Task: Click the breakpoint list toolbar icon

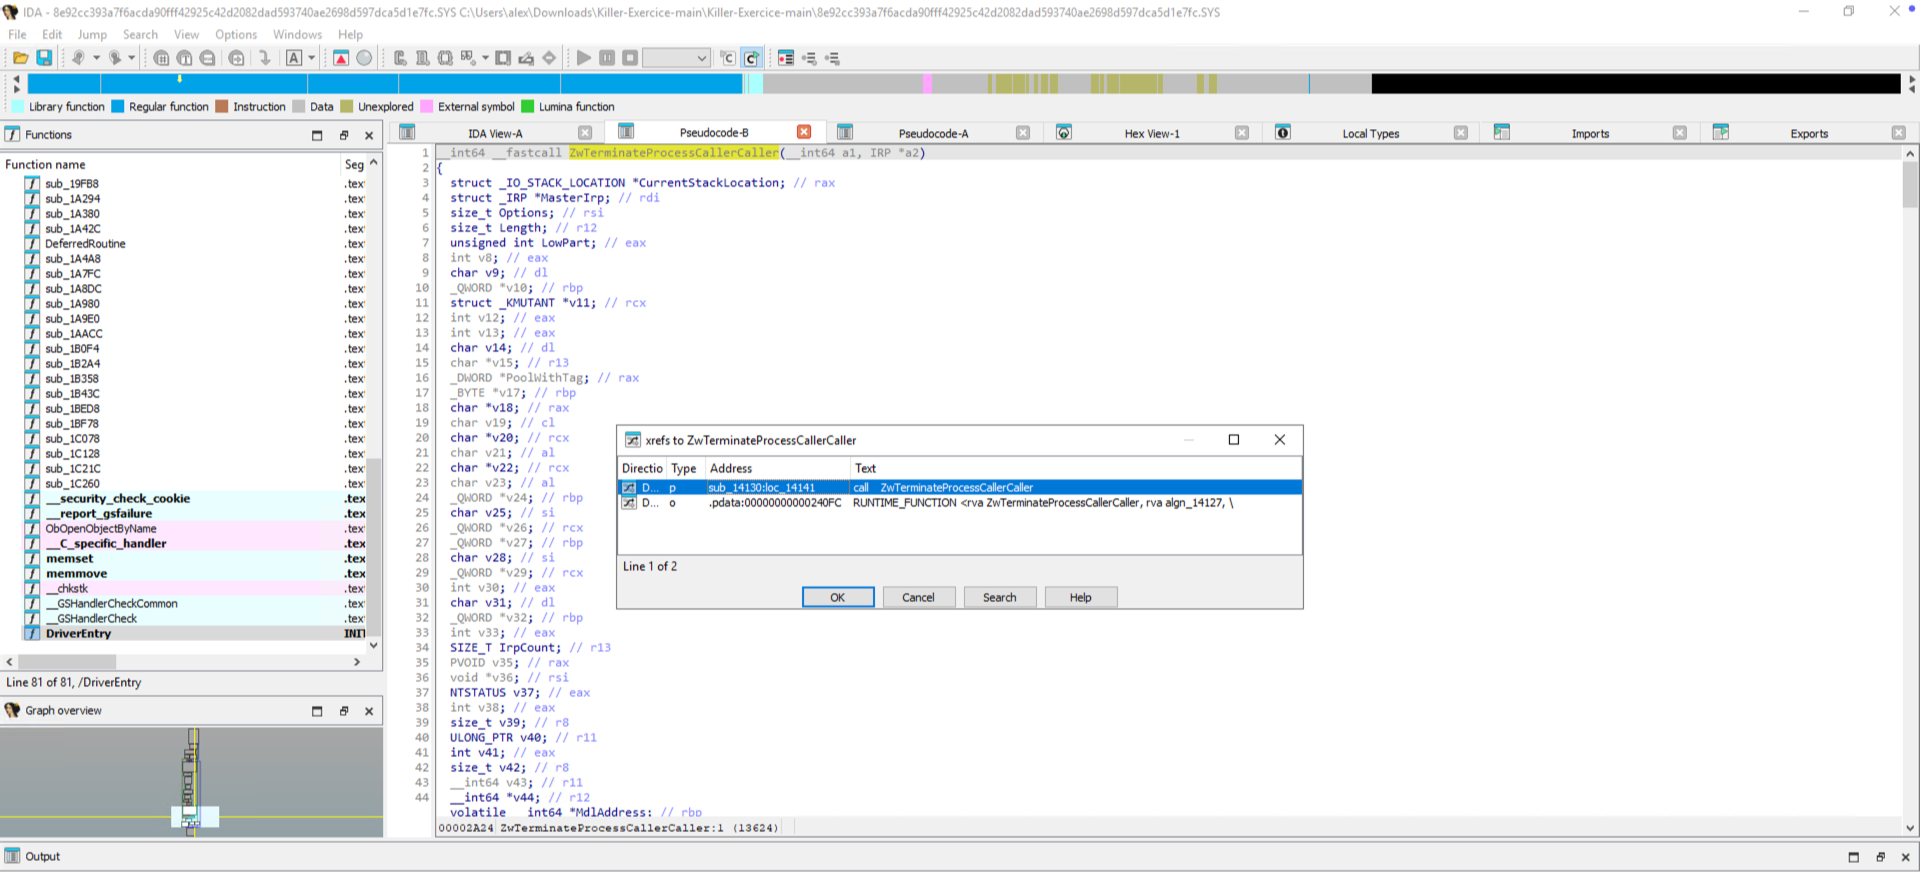Action: click(x=786, y=58)
